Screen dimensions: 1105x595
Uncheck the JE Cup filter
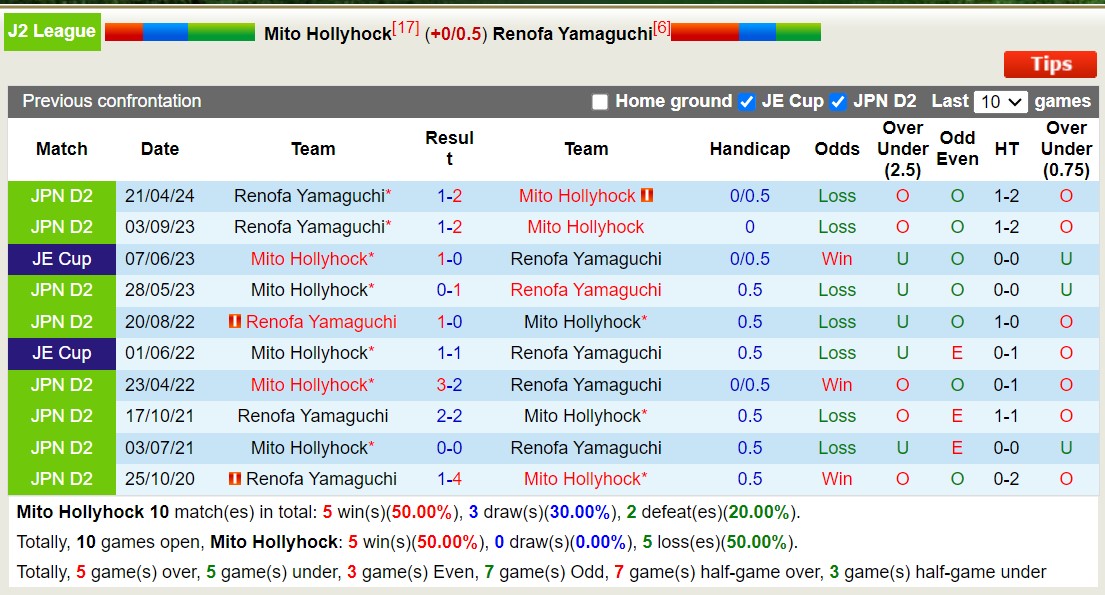click(x=746, y=101)
